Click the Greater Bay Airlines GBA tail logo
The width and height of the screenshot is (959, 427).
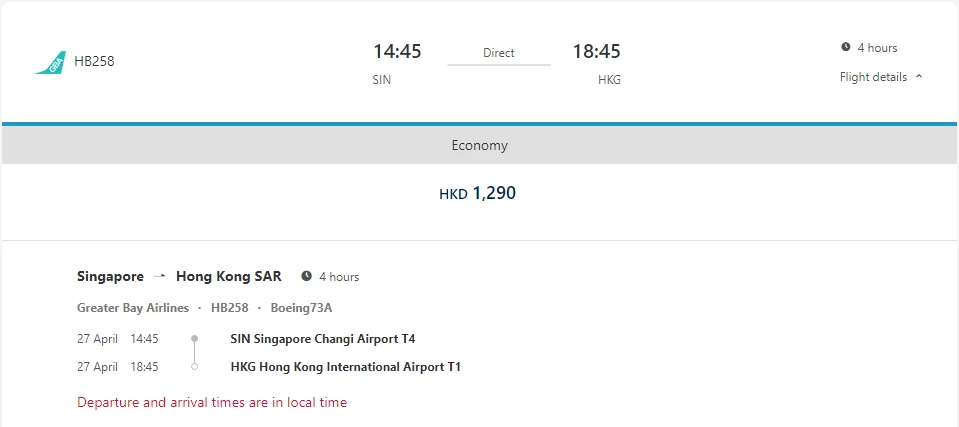pos(50,62)
